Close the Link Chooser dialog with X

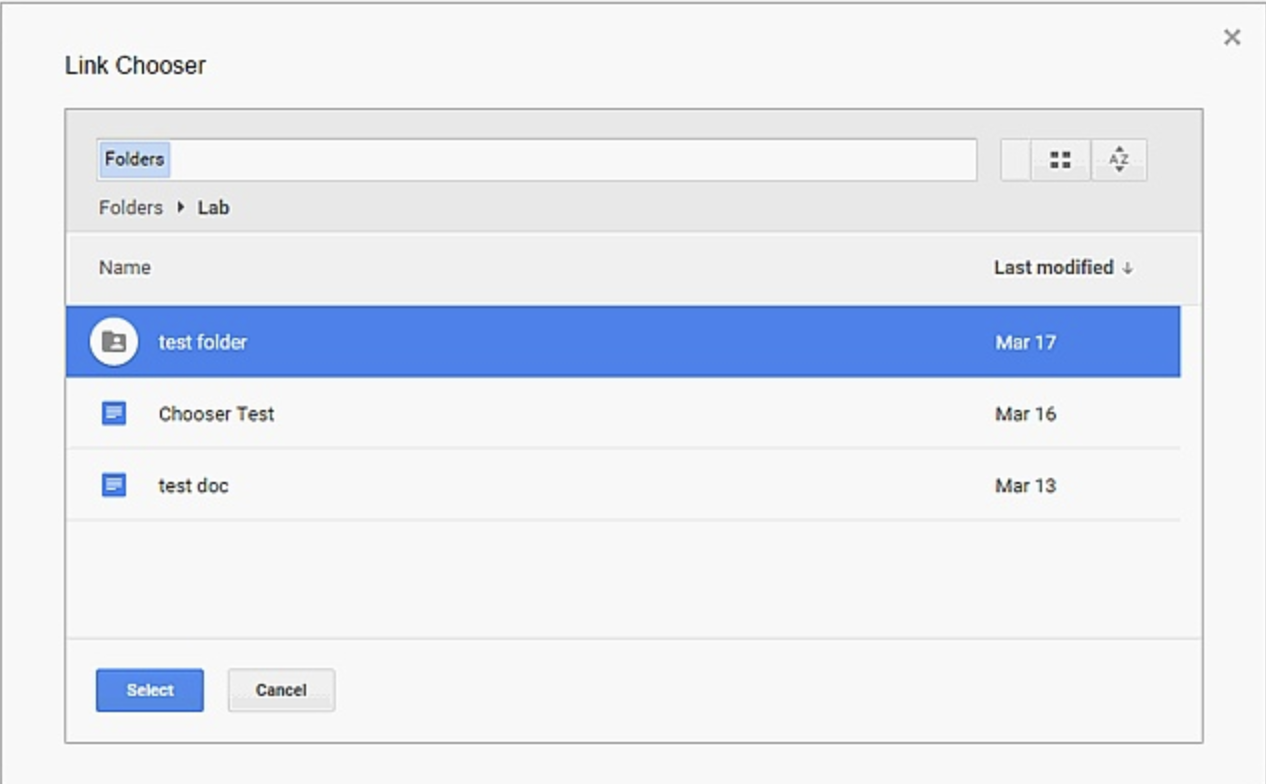pyautogui.click(x=1232, y=38)
